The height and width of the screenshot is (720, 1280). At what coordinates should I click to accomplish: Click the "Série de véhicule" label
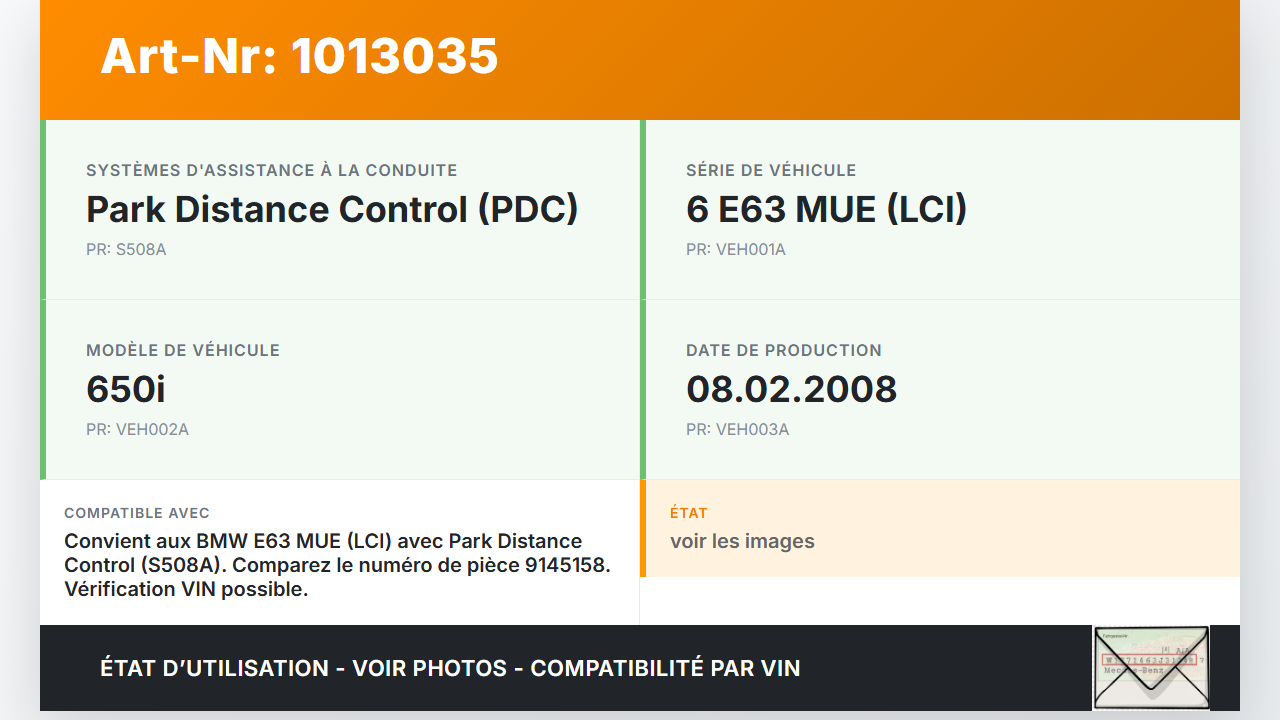click(771, 170)
